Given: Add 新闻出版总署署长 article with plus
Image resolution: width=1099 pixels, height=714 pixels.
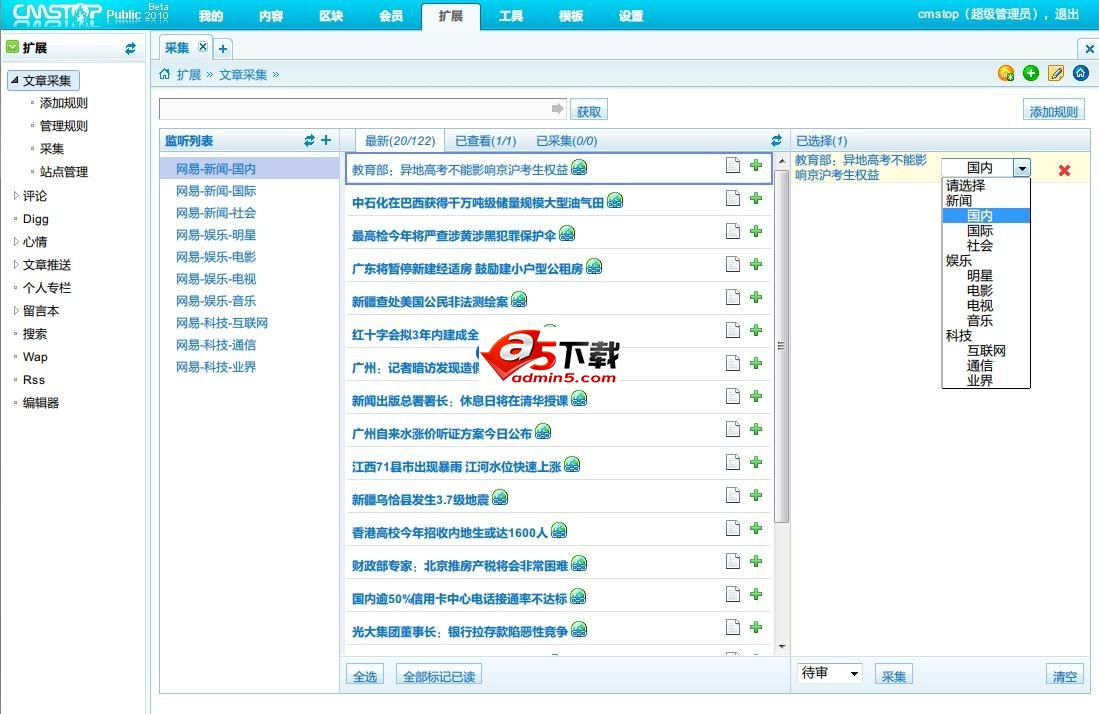Looking at the screenshot, I should coord(756,396).
